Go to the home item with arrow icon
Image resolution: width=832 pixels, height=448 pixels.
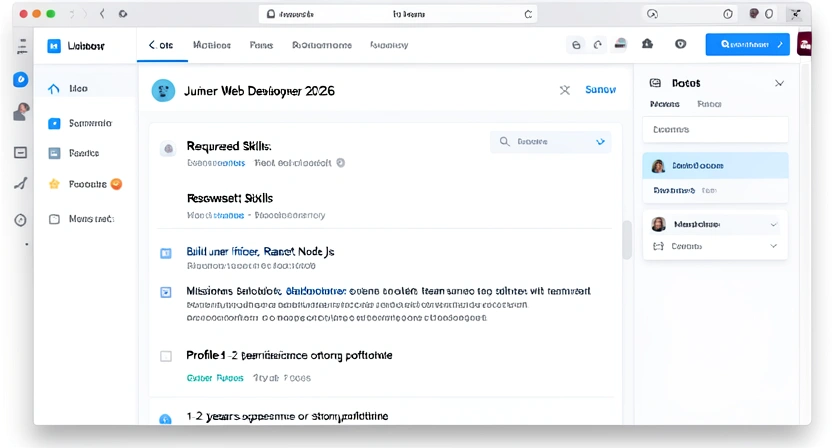[x=86, y=89]
